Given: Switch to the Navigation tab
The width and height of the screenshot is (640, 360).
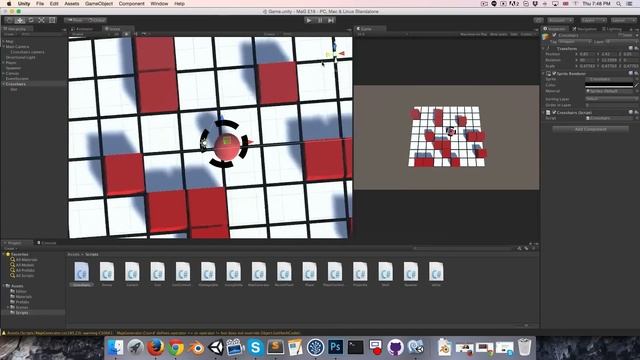Looking at the screenshot, I should click(x=585, y=29).
